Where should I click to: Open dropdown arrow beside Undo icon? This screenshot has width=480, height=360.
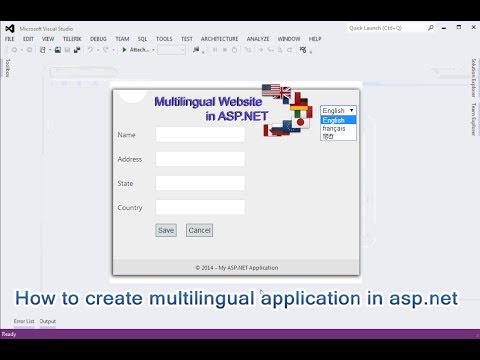tap(98, 50)
